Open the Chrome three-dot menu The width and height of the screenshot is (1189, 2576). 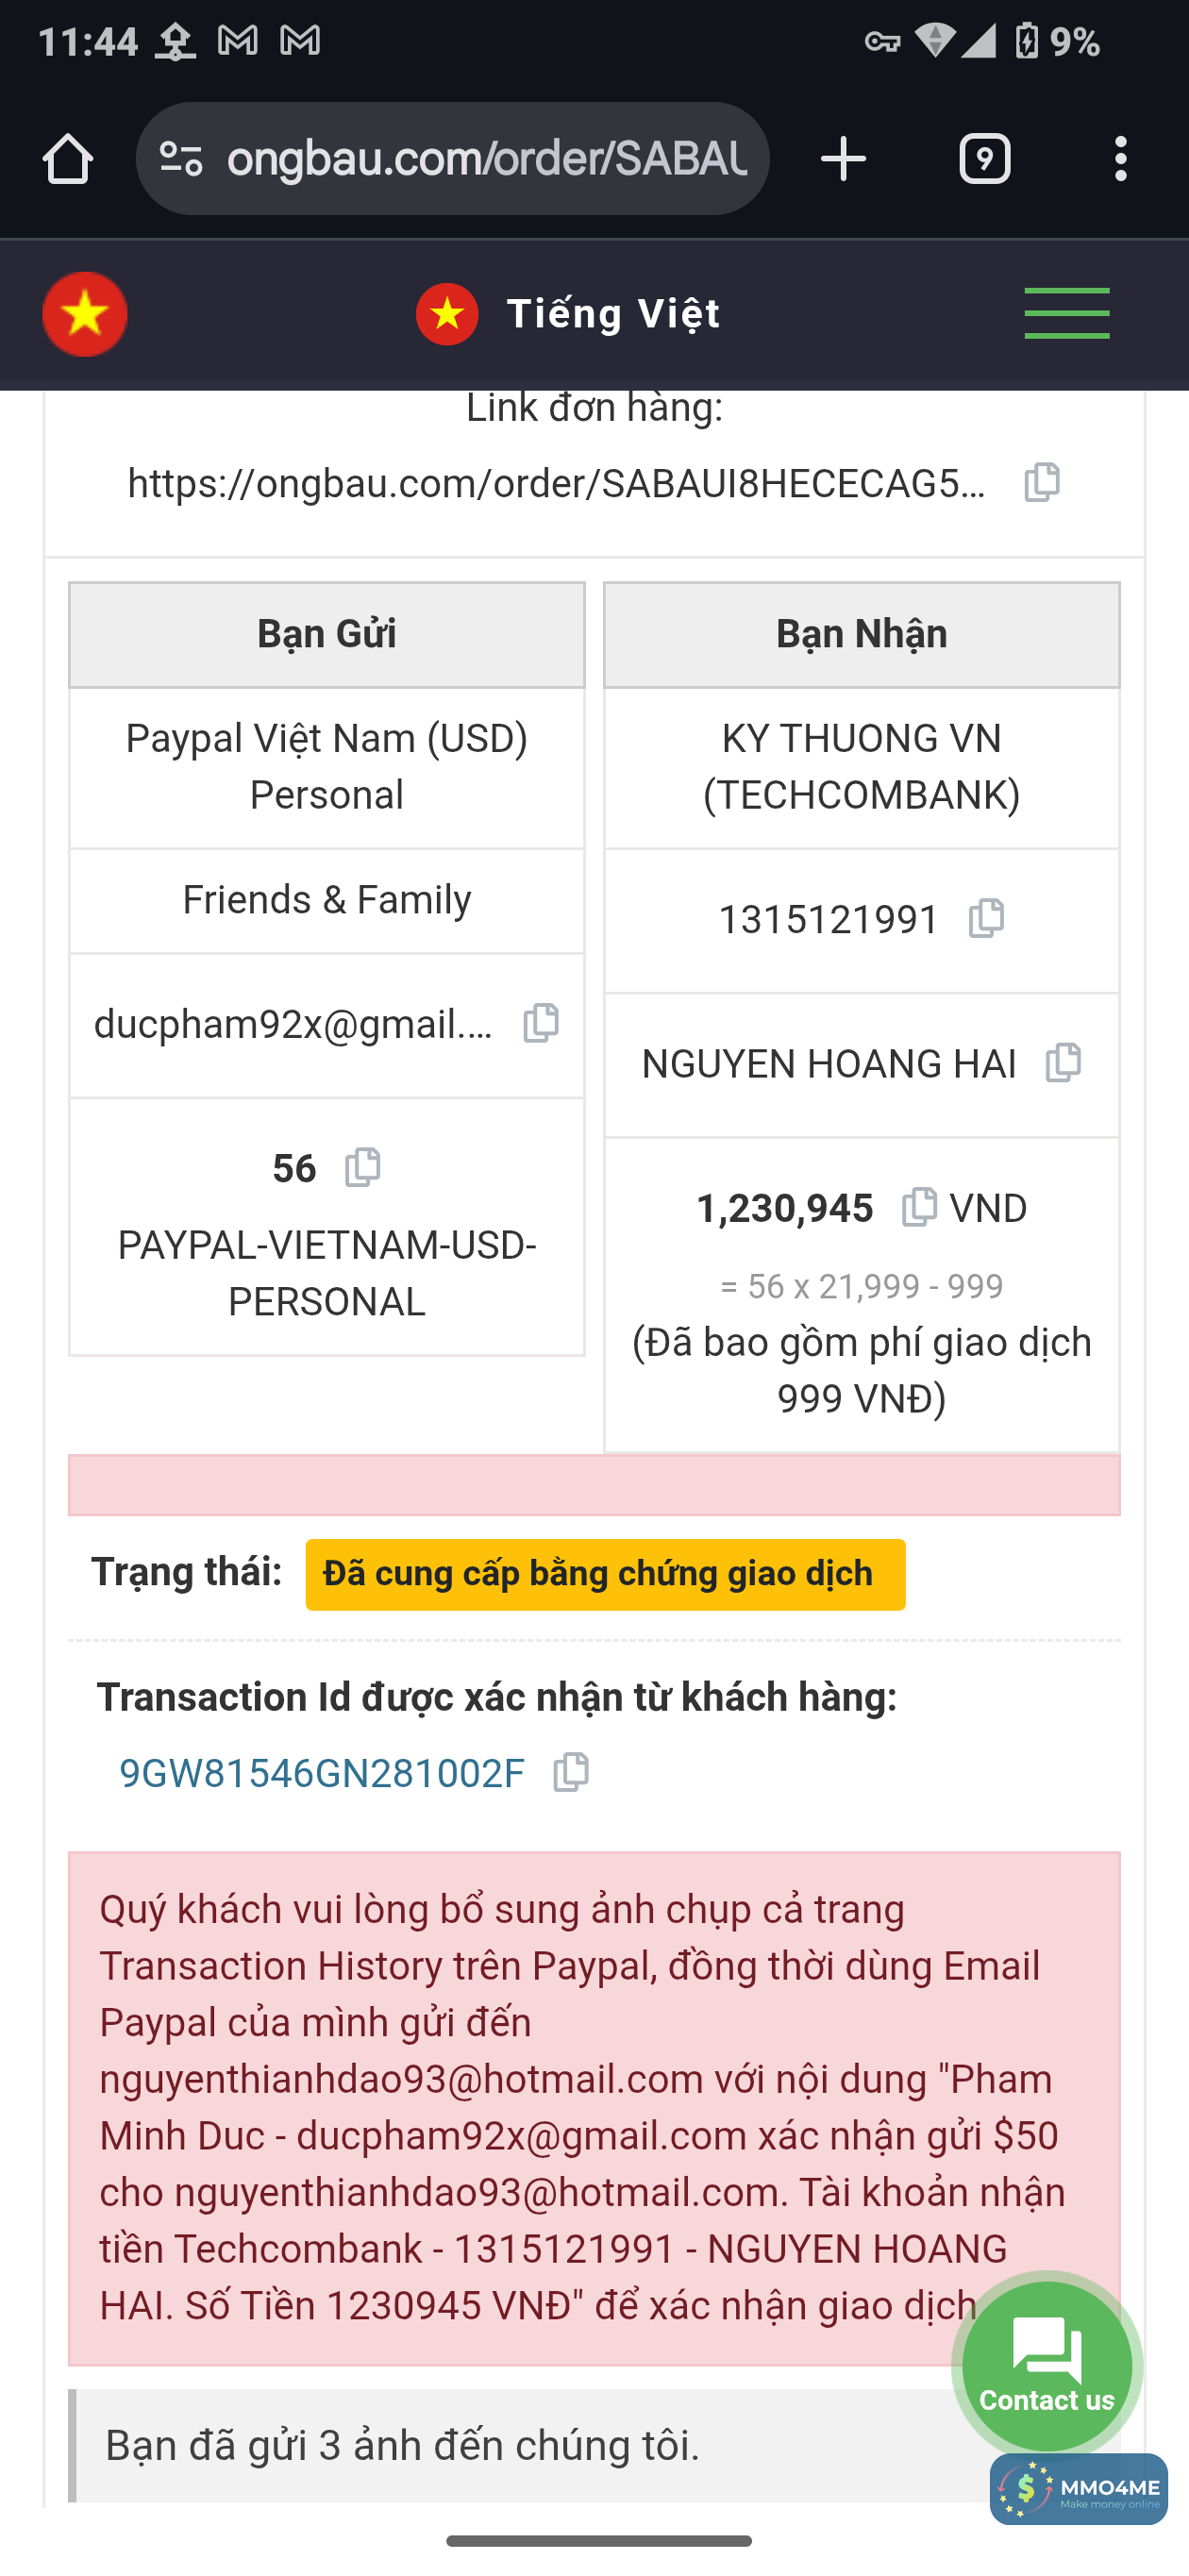(1120, 159)
